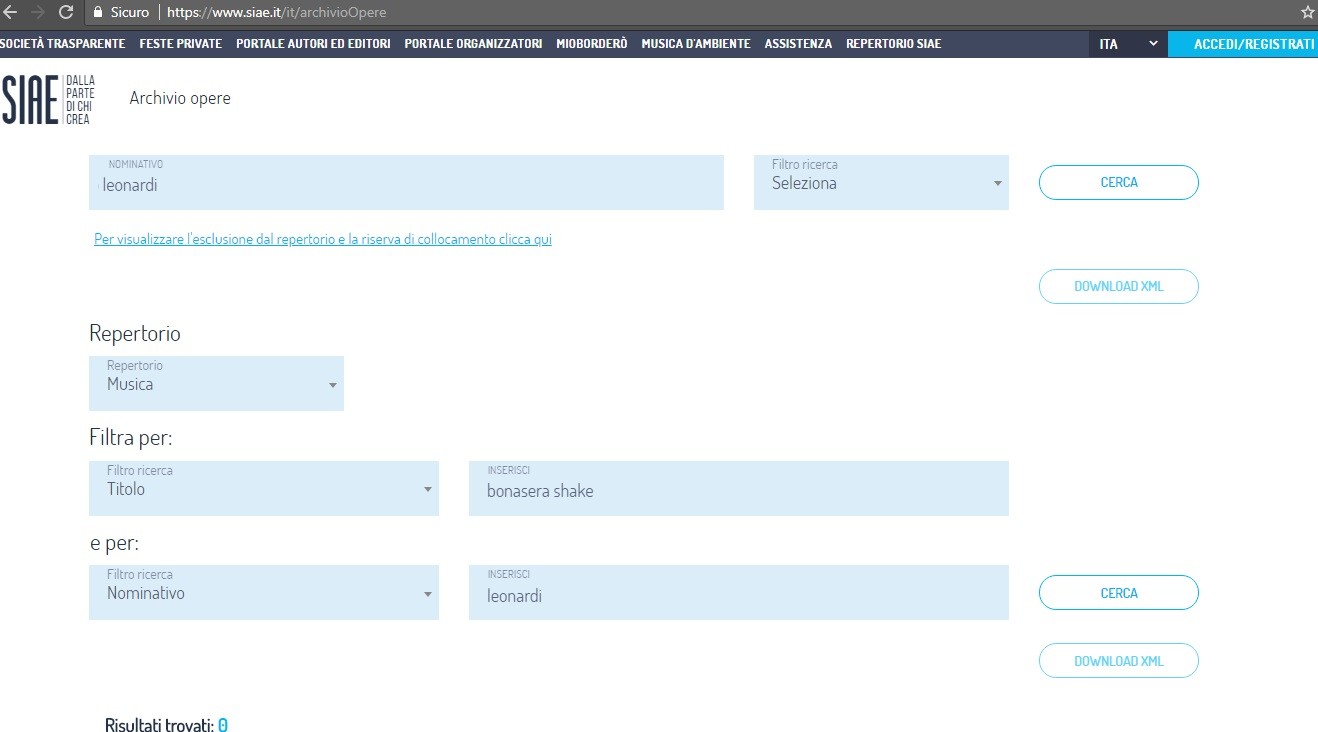
Task: Click the browser back arrow
Action: pyautogui.click(x=10, y=13)
